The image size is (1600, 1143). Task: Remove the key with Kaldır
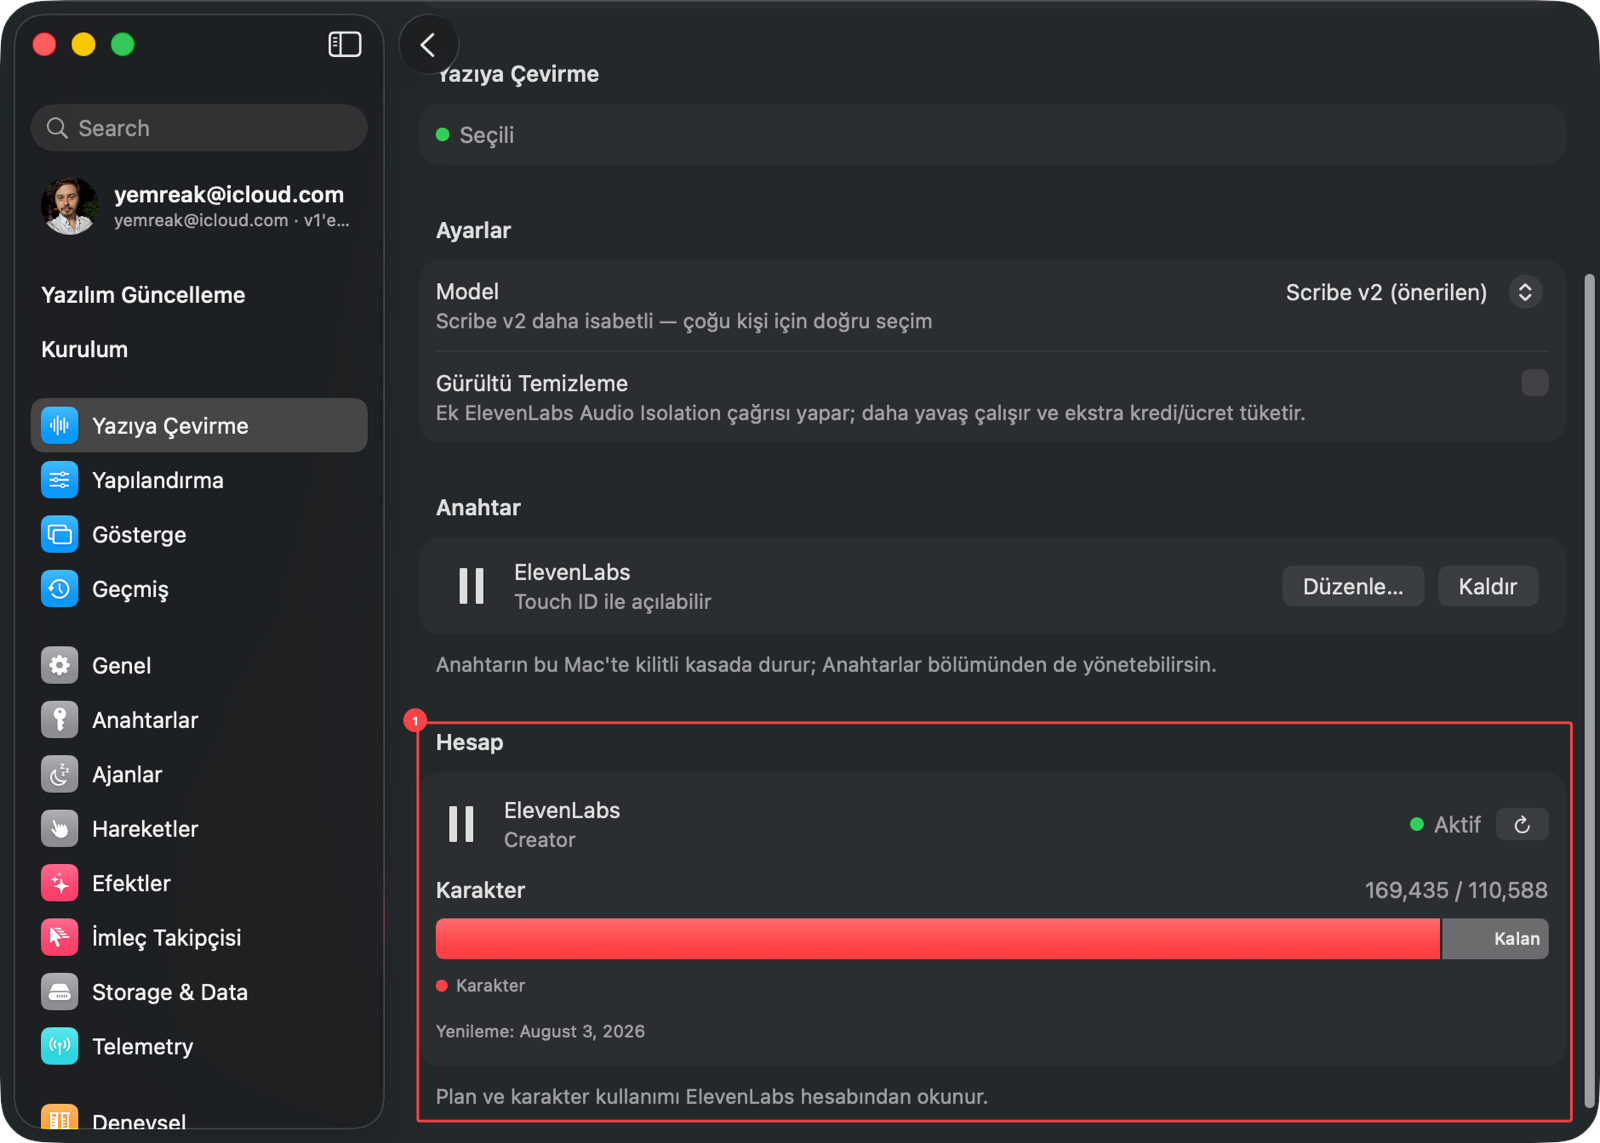coord(1488,586)
